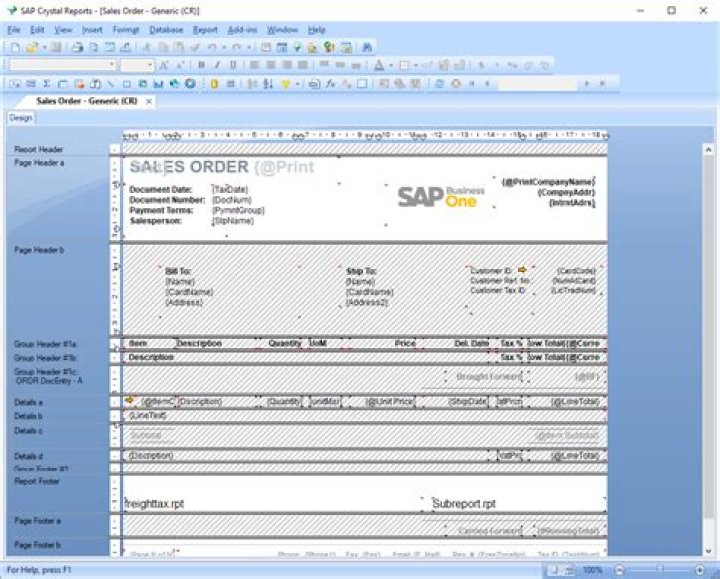Click the yellow Field Explorer icon

click(214, 84)
